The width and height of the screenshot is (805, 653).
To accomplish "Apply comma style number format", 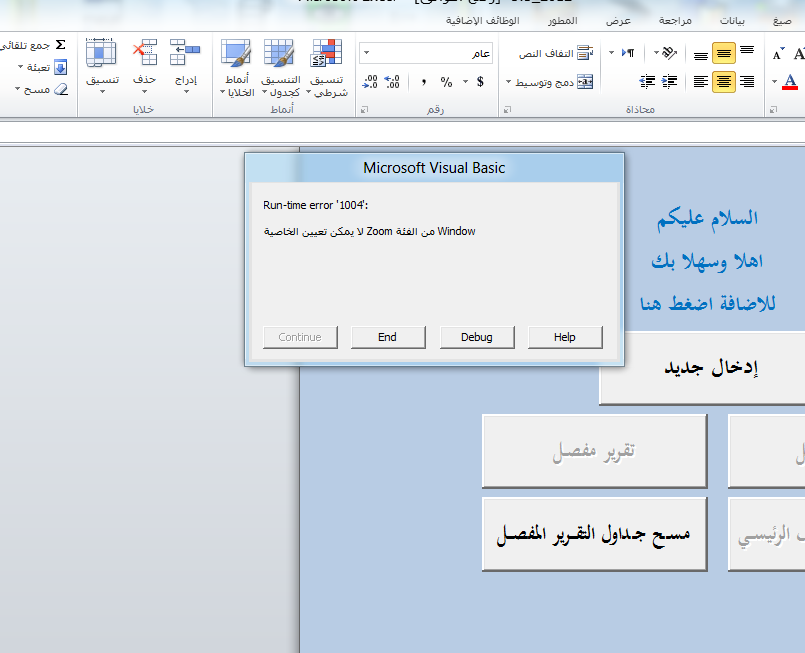I will (424, 82).
